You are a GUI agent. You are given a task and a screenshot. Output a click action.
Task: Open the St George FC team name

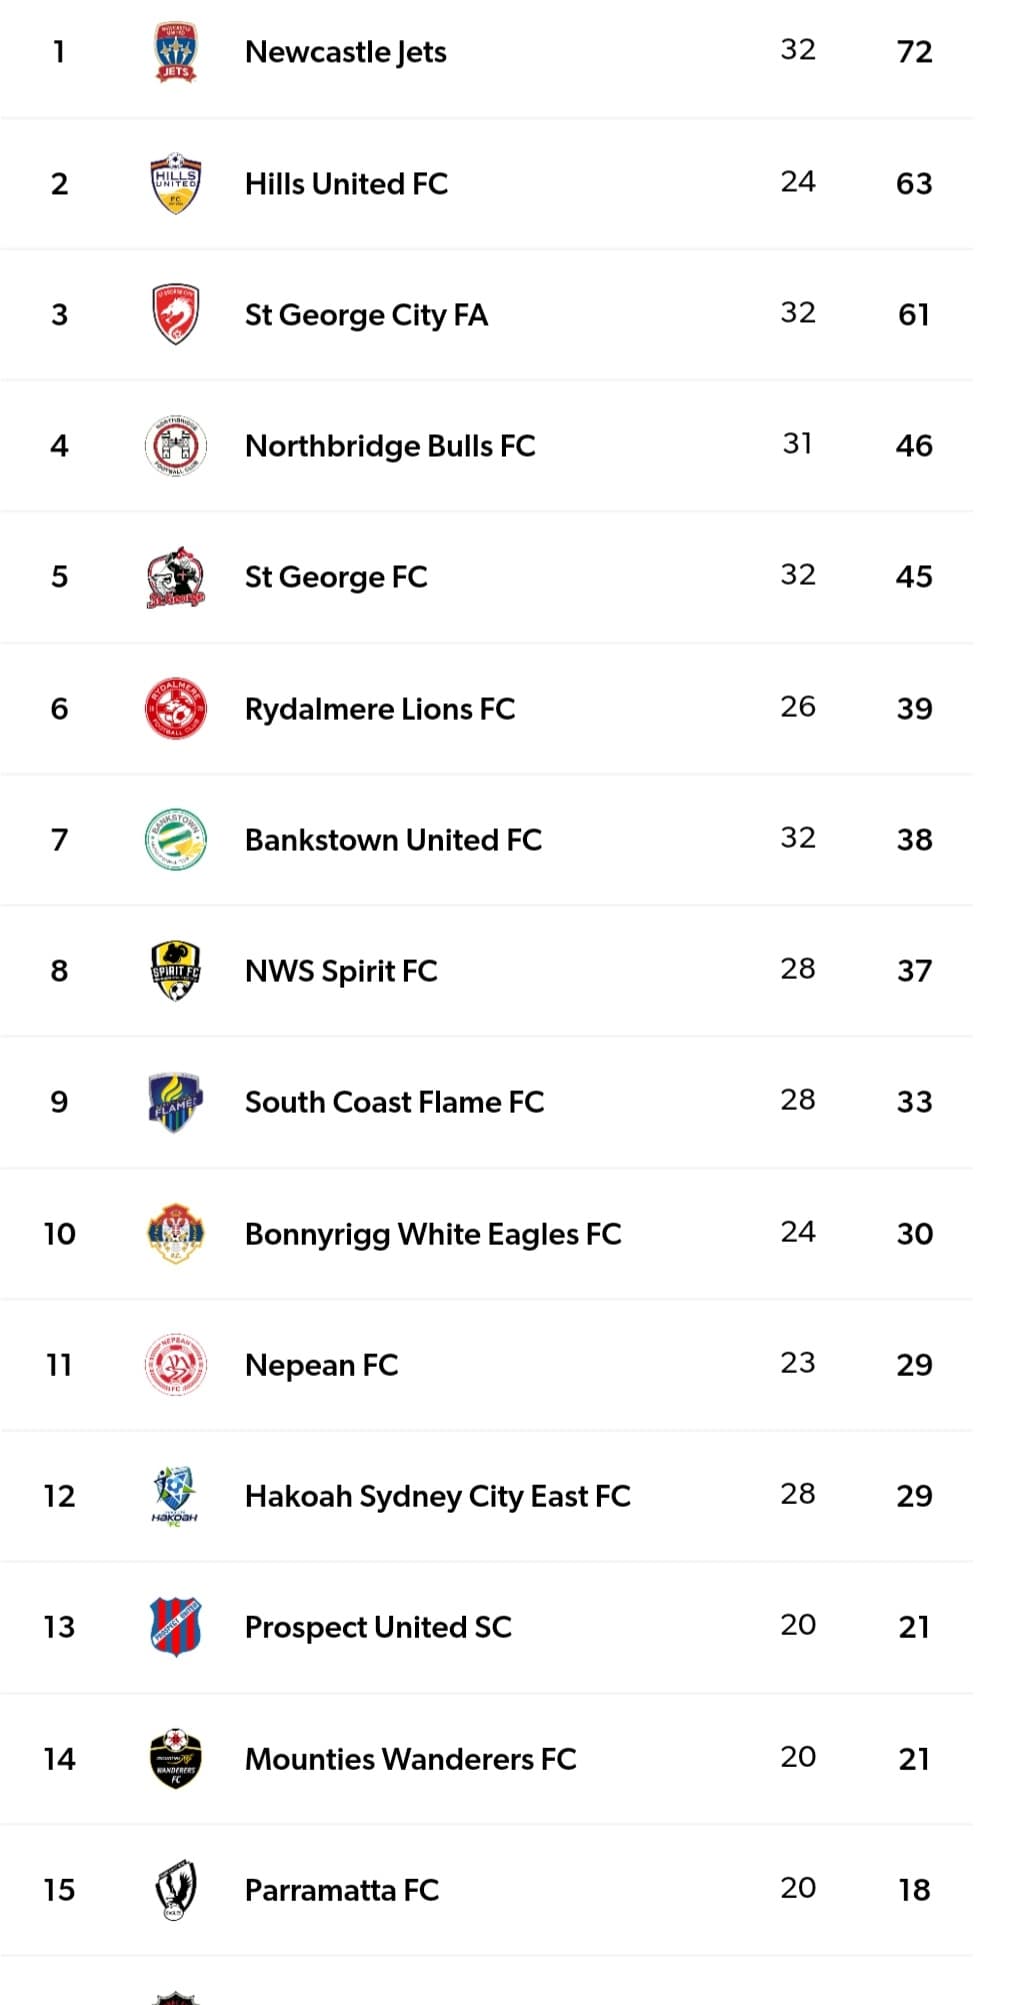point(336,577)
